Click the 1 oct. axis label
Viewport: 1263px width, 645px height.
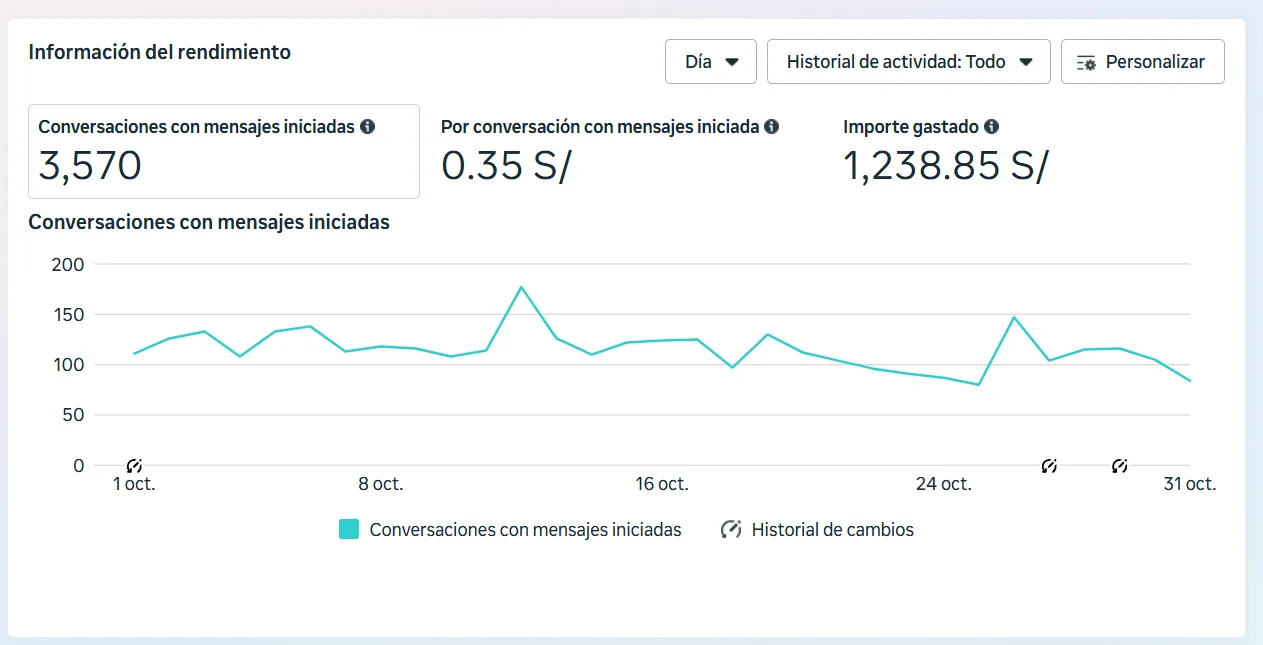(x=134, y=484)
